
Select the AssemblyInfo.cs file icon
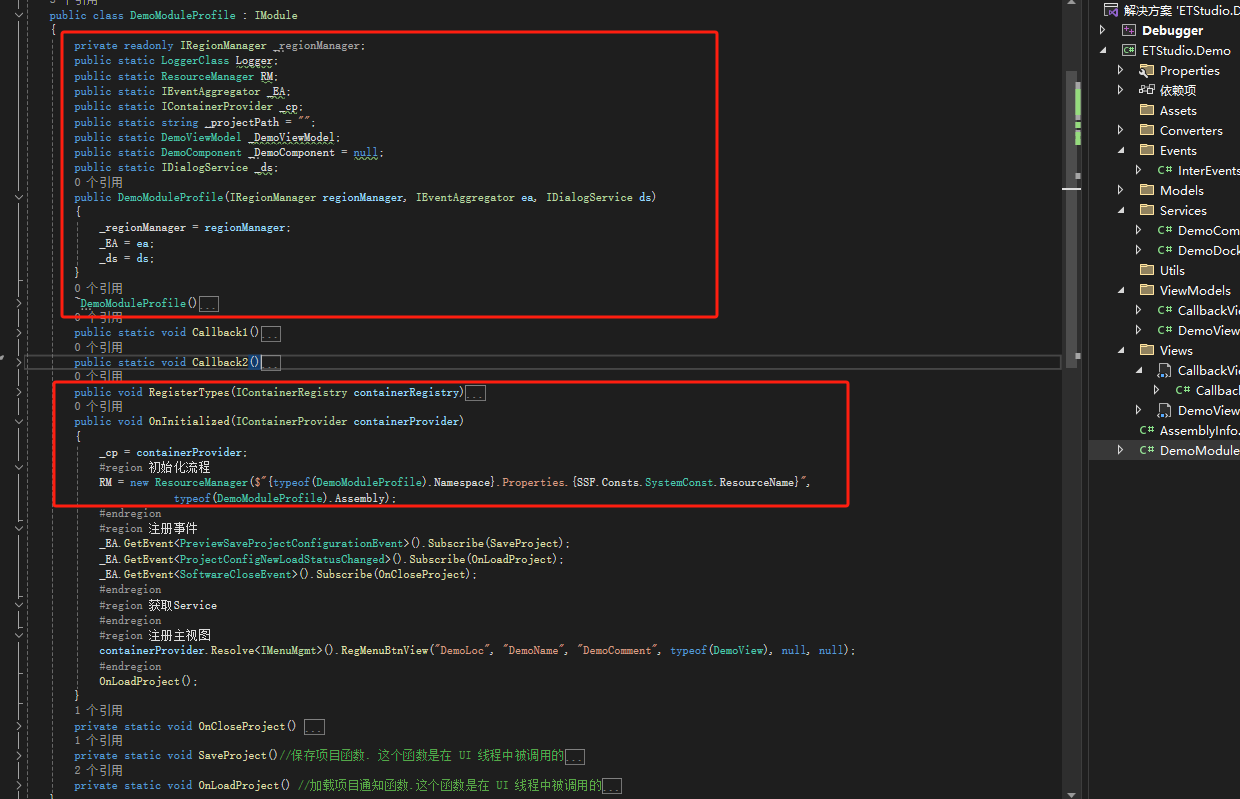1150,430
